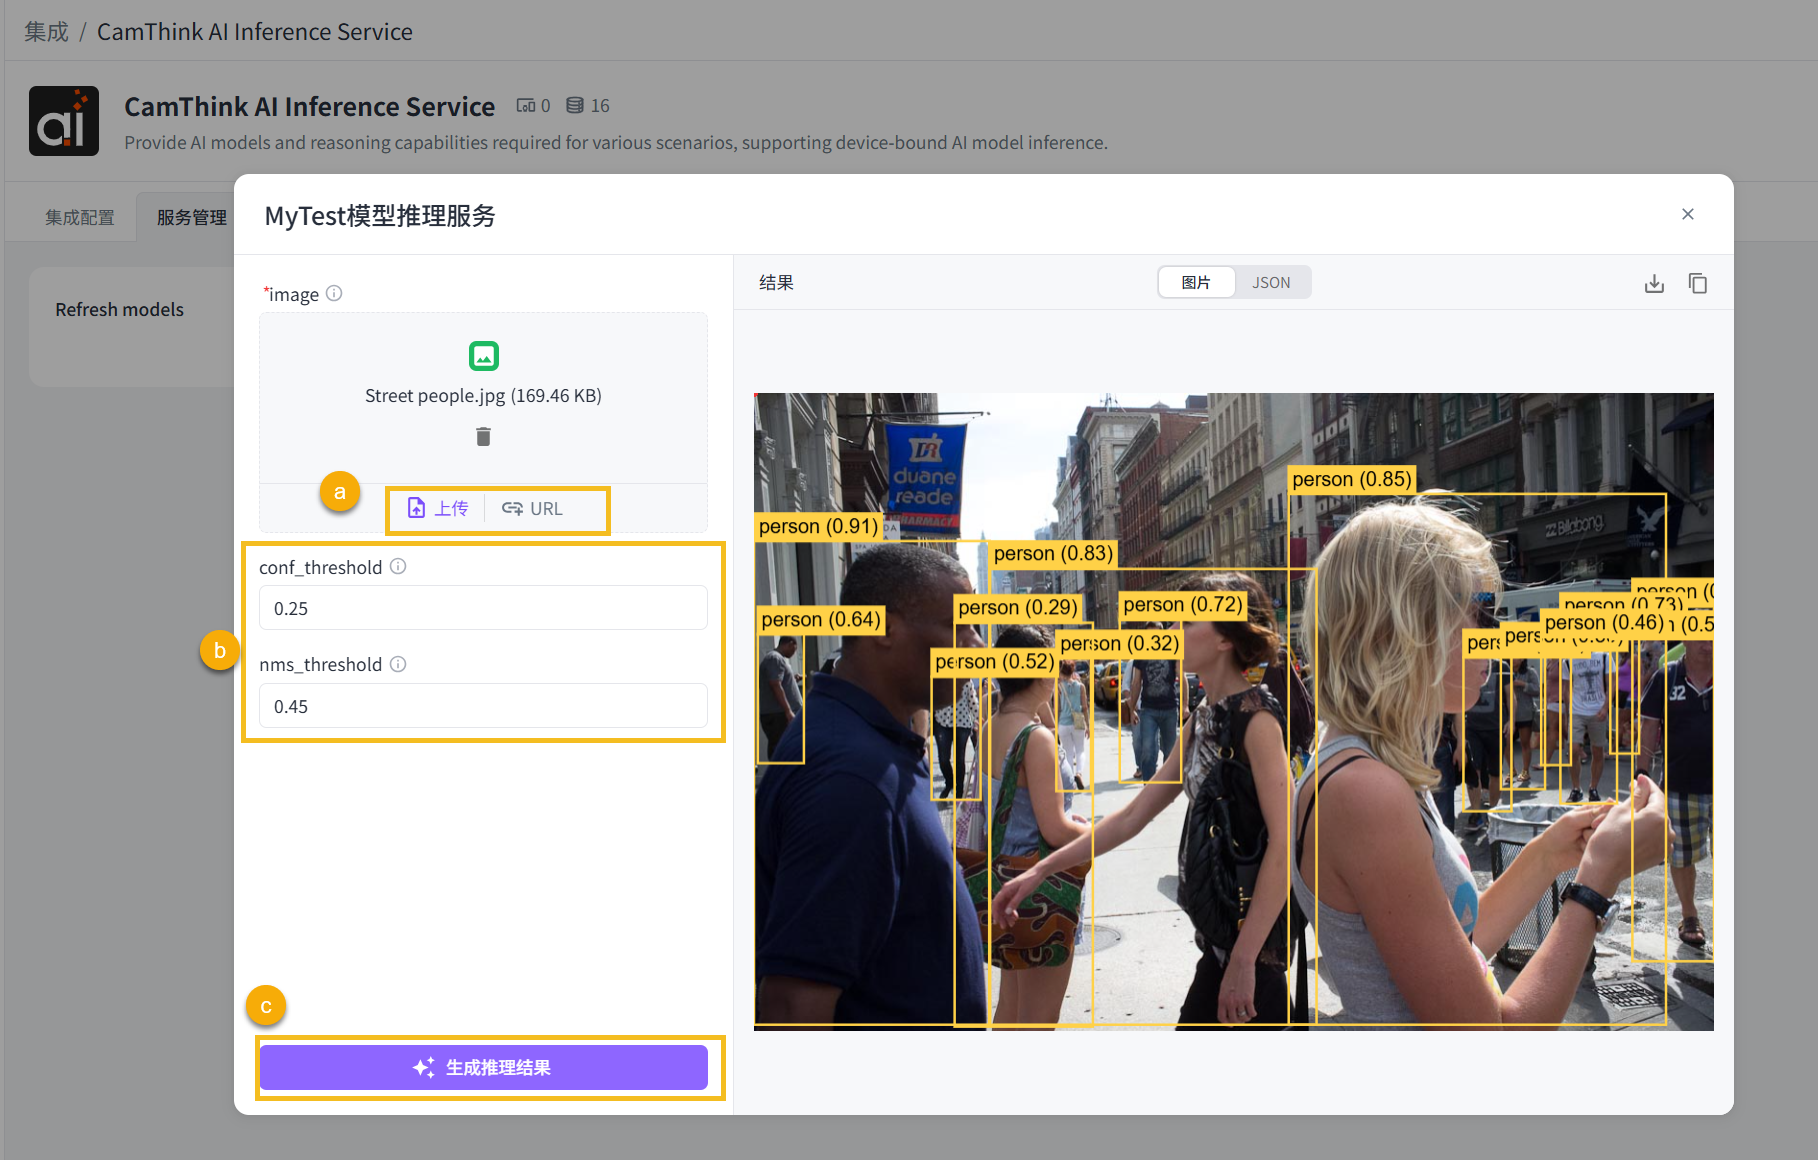
Task: Select the 上传 upload option
Action: pos(438,509)
